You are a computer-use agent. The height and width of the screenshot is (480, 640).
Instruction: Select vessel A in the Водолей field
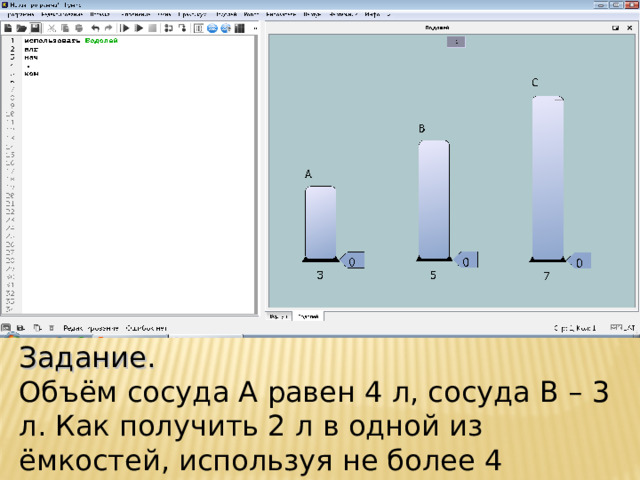pyautogui.click(x=320, y=222)
